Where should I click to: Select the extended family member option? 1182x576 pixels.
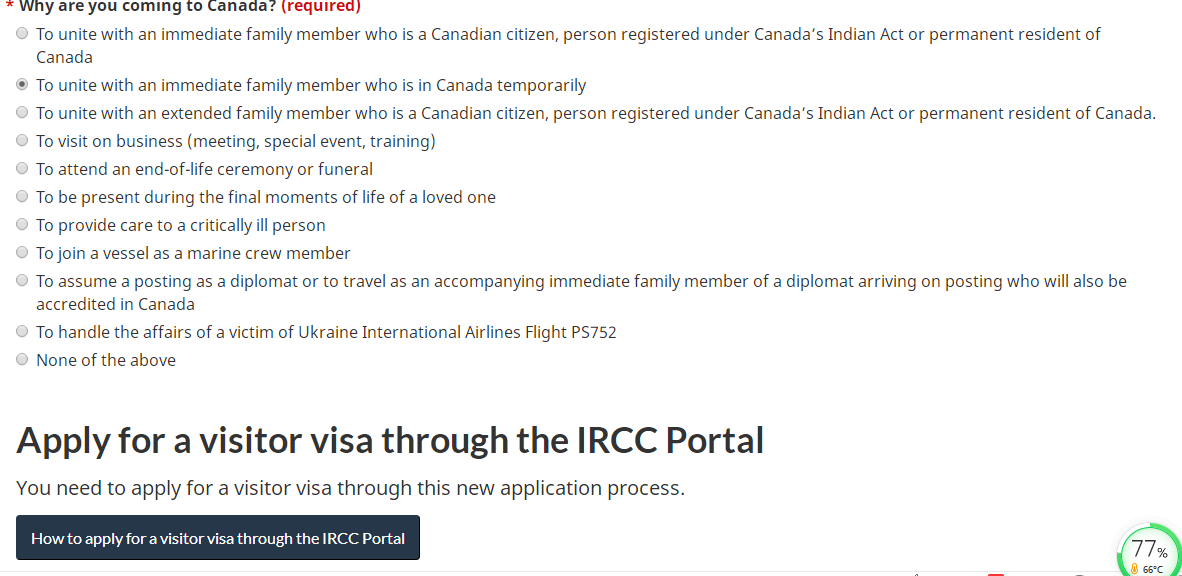[x=21, y=112]
